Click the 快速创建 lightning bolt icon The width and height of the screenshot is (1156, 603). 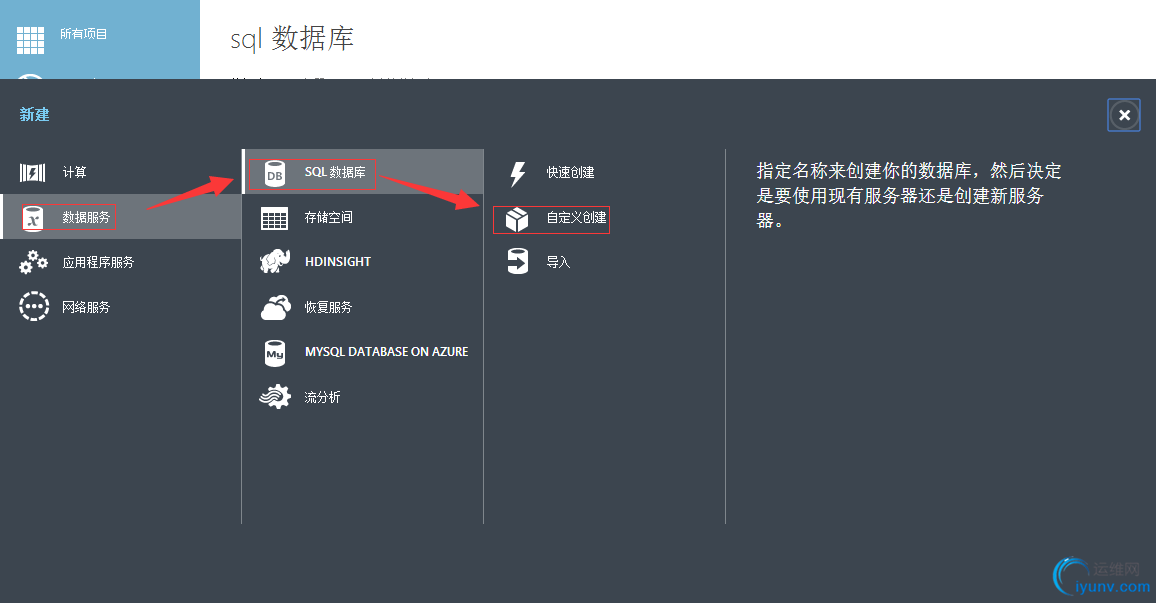tap(518, 174)
